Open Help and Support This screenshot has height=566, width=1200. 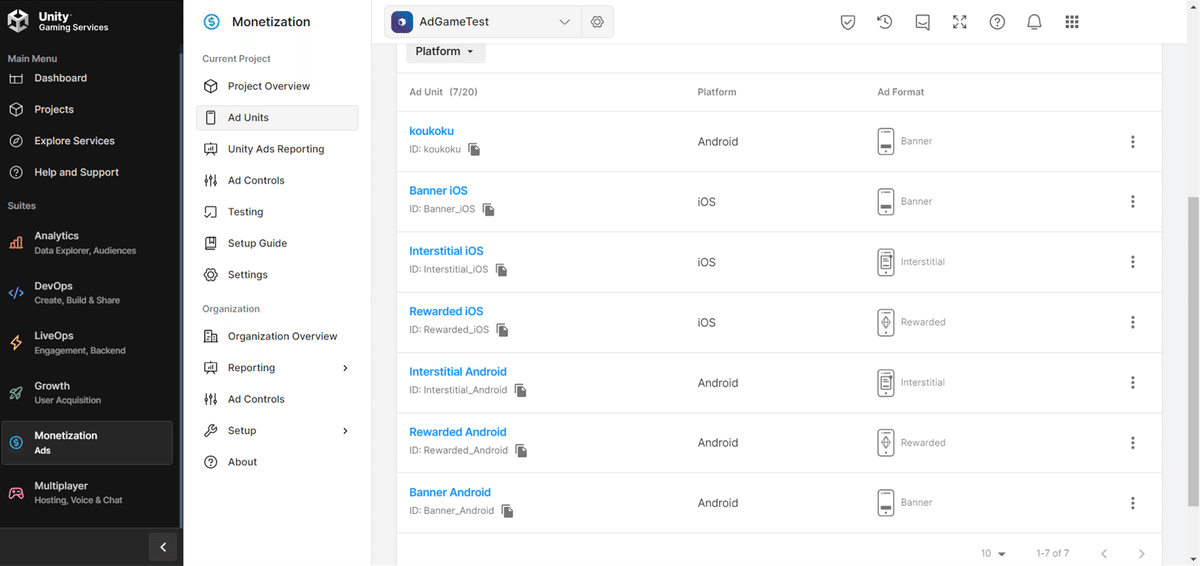coord(76,172)
